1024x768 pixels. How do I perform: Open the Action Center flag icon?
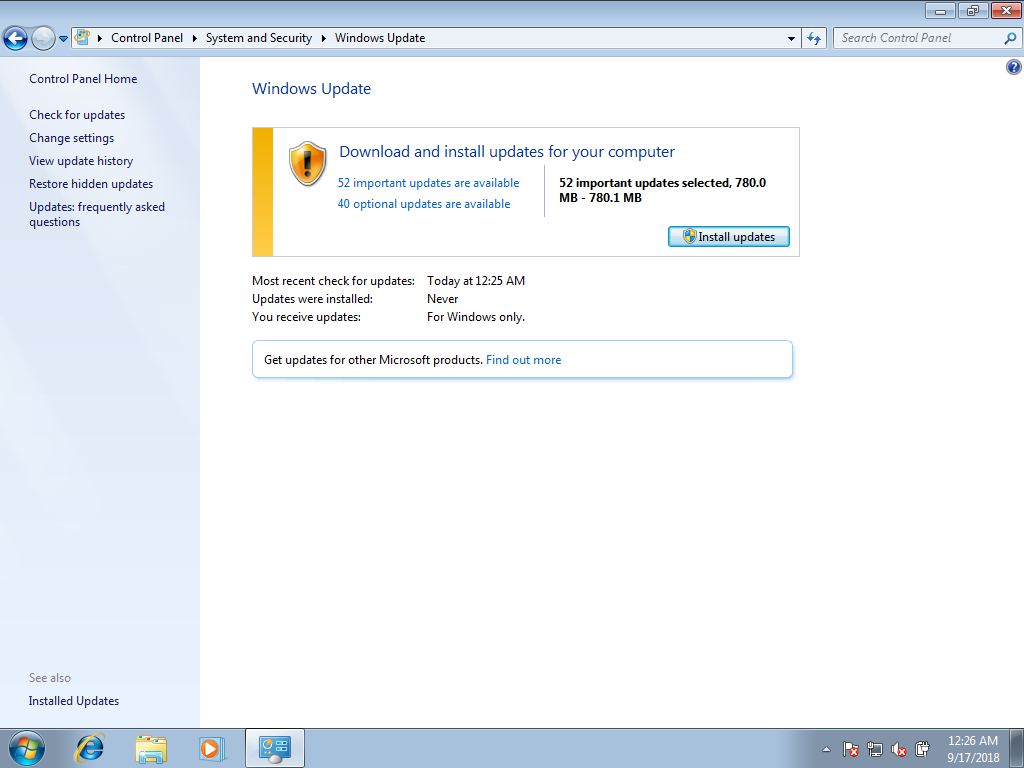[x=850, y=749]
